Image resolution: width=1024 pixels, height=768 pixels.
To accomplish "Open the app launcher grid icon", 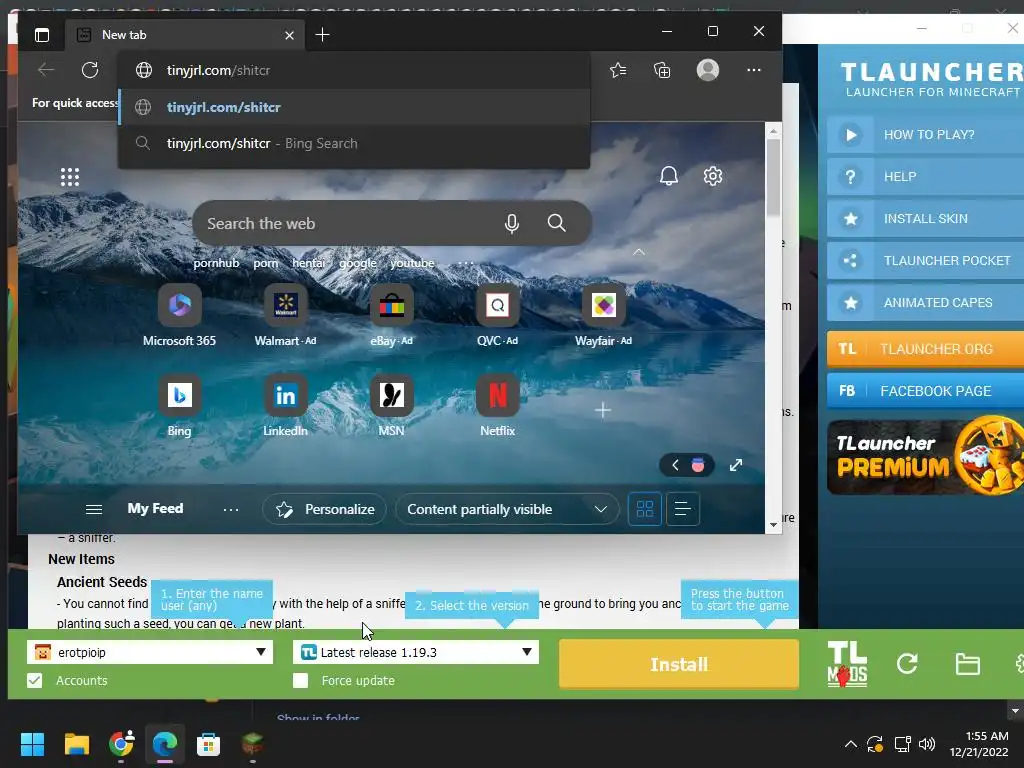I will coord(70,177).
